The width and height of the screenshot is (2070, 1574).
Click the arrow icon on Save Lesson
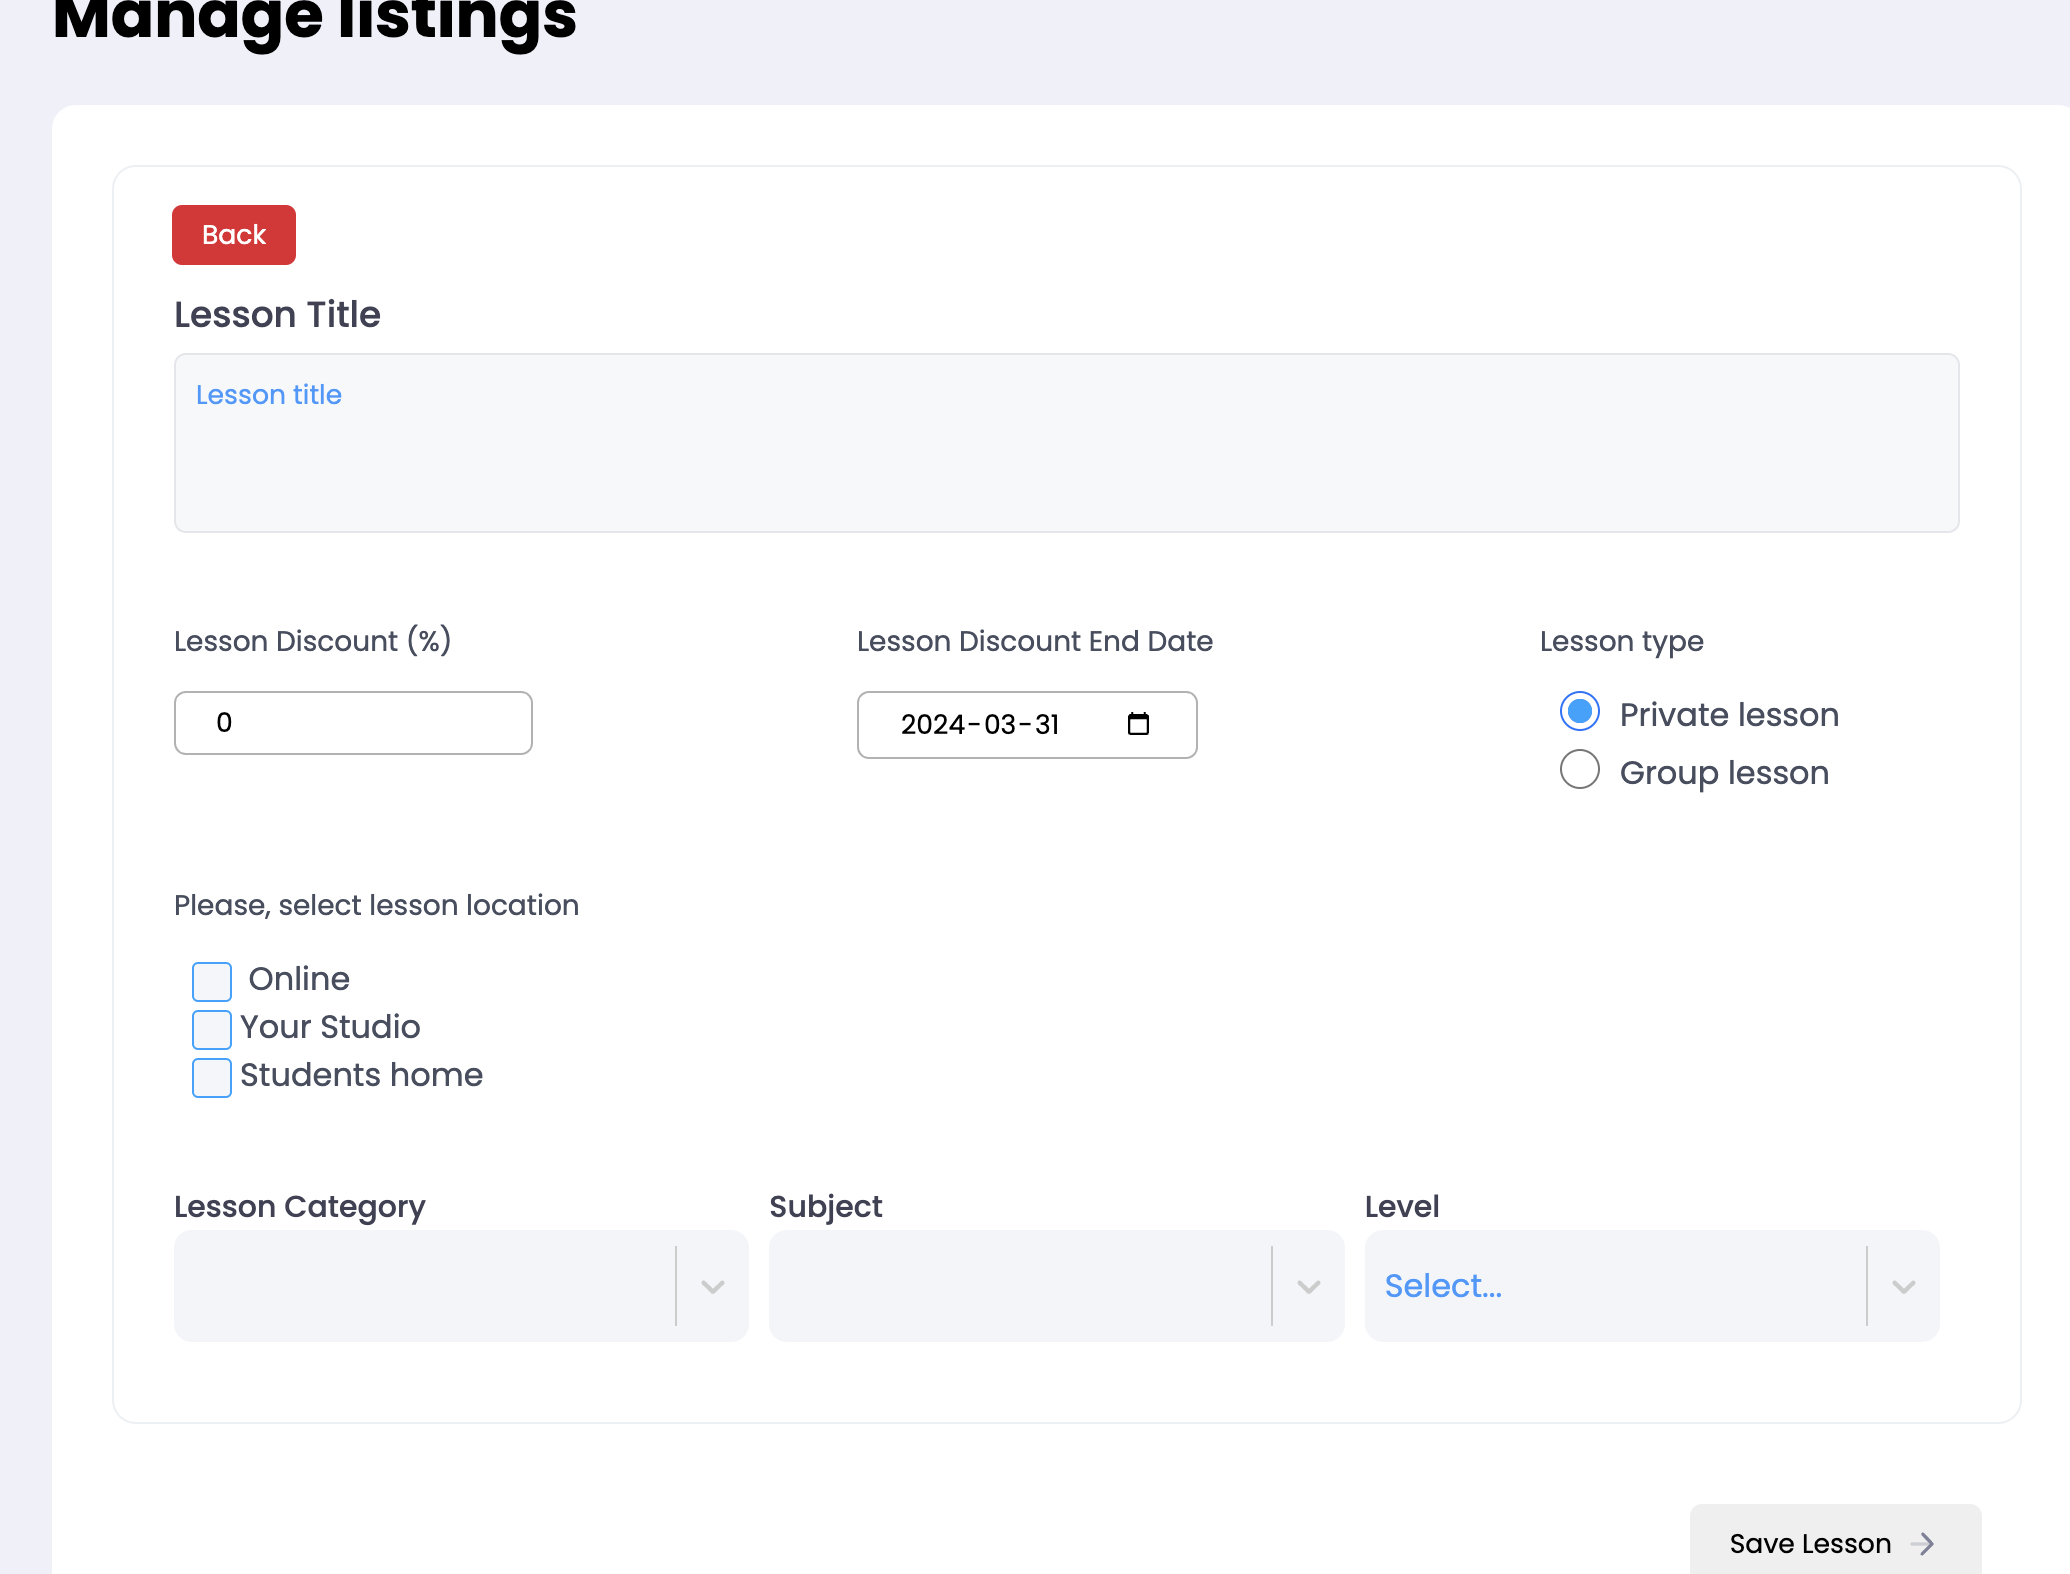1922,1543
